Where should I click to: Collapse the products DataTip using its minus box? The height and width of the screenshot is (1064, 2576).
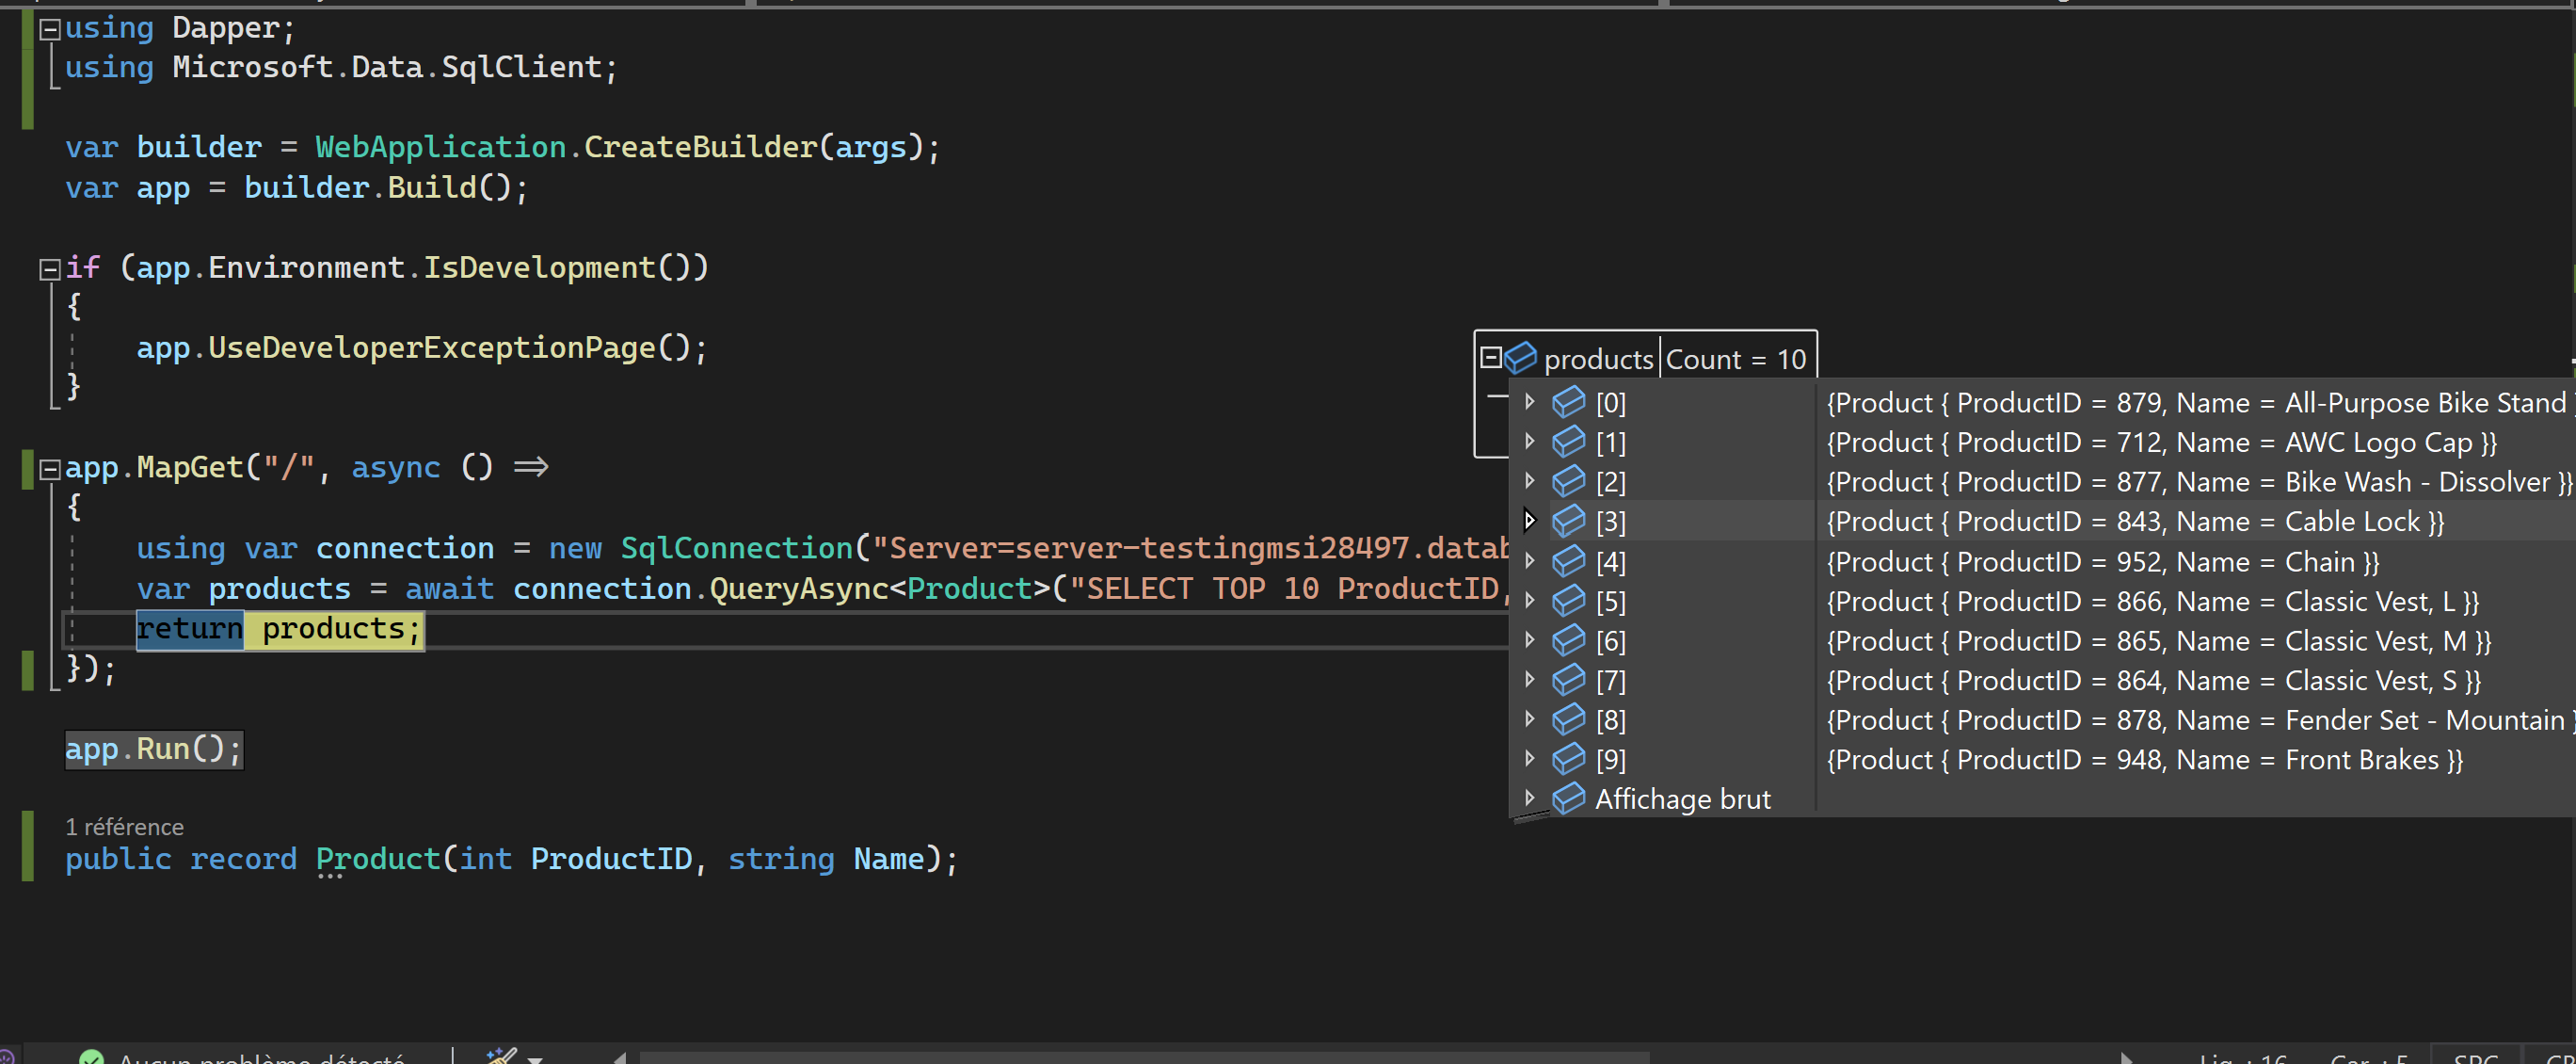point(1490,355)
